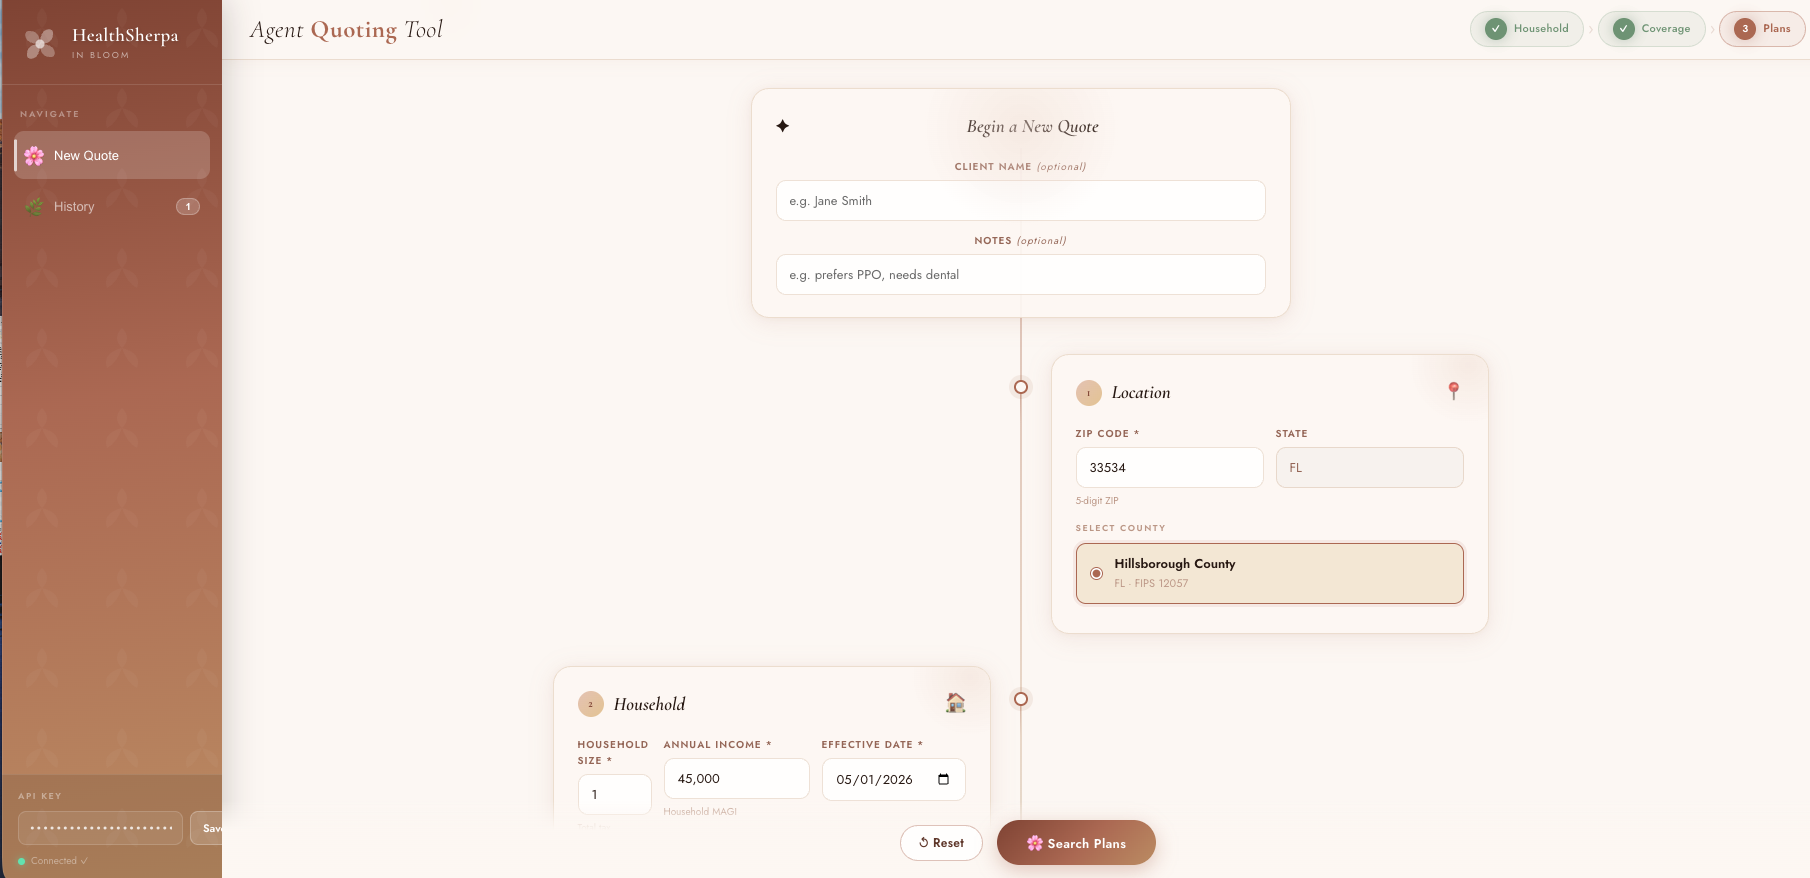1810x878 pixels.
Task: Click the Search Plans button
Action: click(x=1076, y=843)
